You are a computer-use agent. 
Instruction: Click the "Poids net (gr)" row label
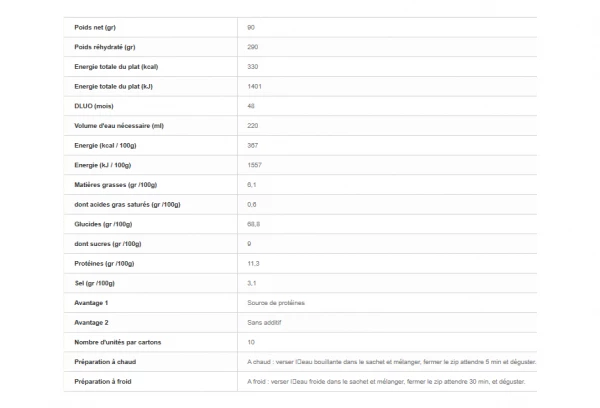[x=96, y=27]
